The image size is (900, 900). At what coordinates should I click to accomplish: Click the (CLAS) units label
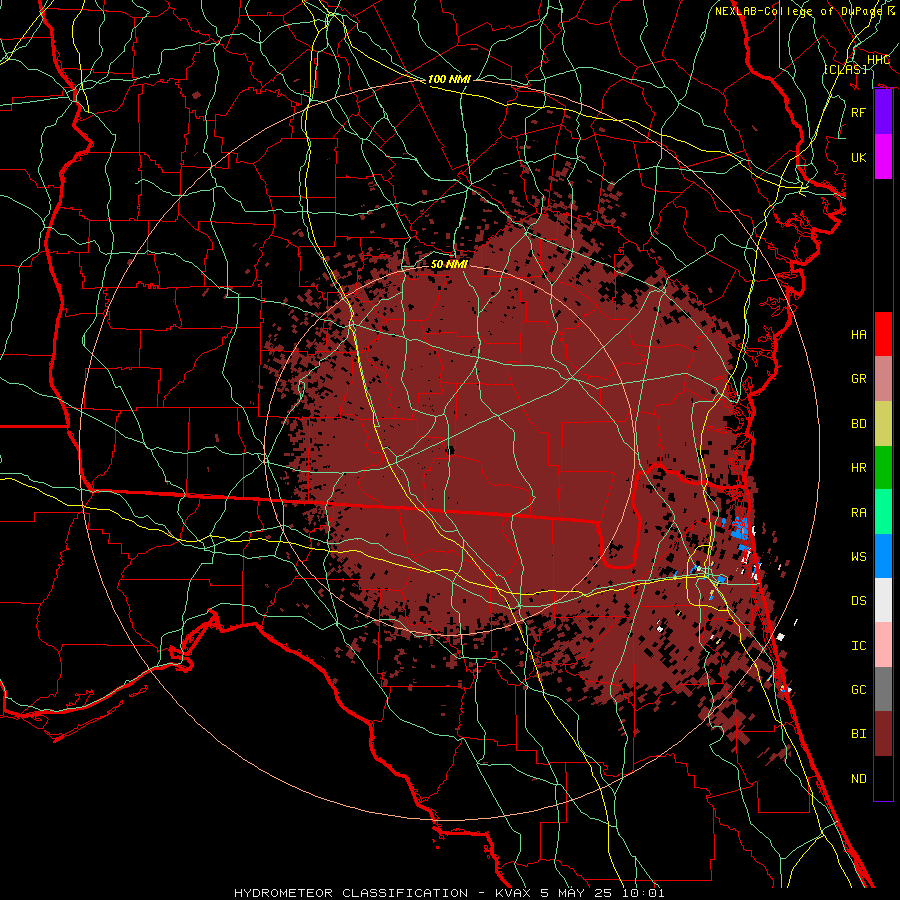pos(846,69)
